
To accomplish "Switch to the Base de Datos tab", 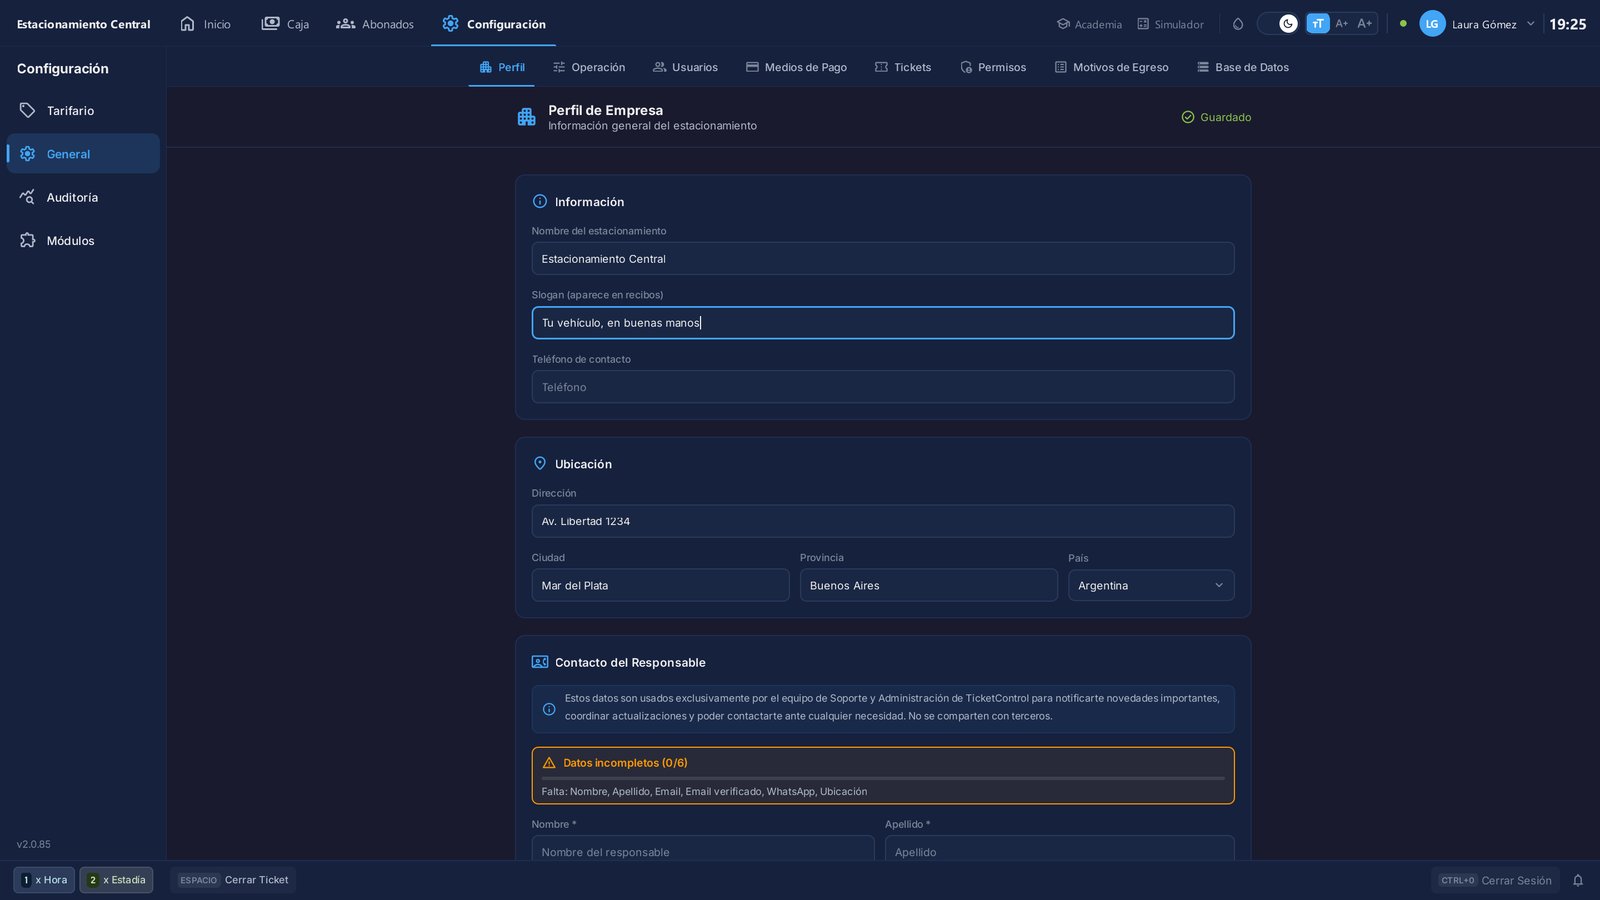I will tap(1243, 67).
